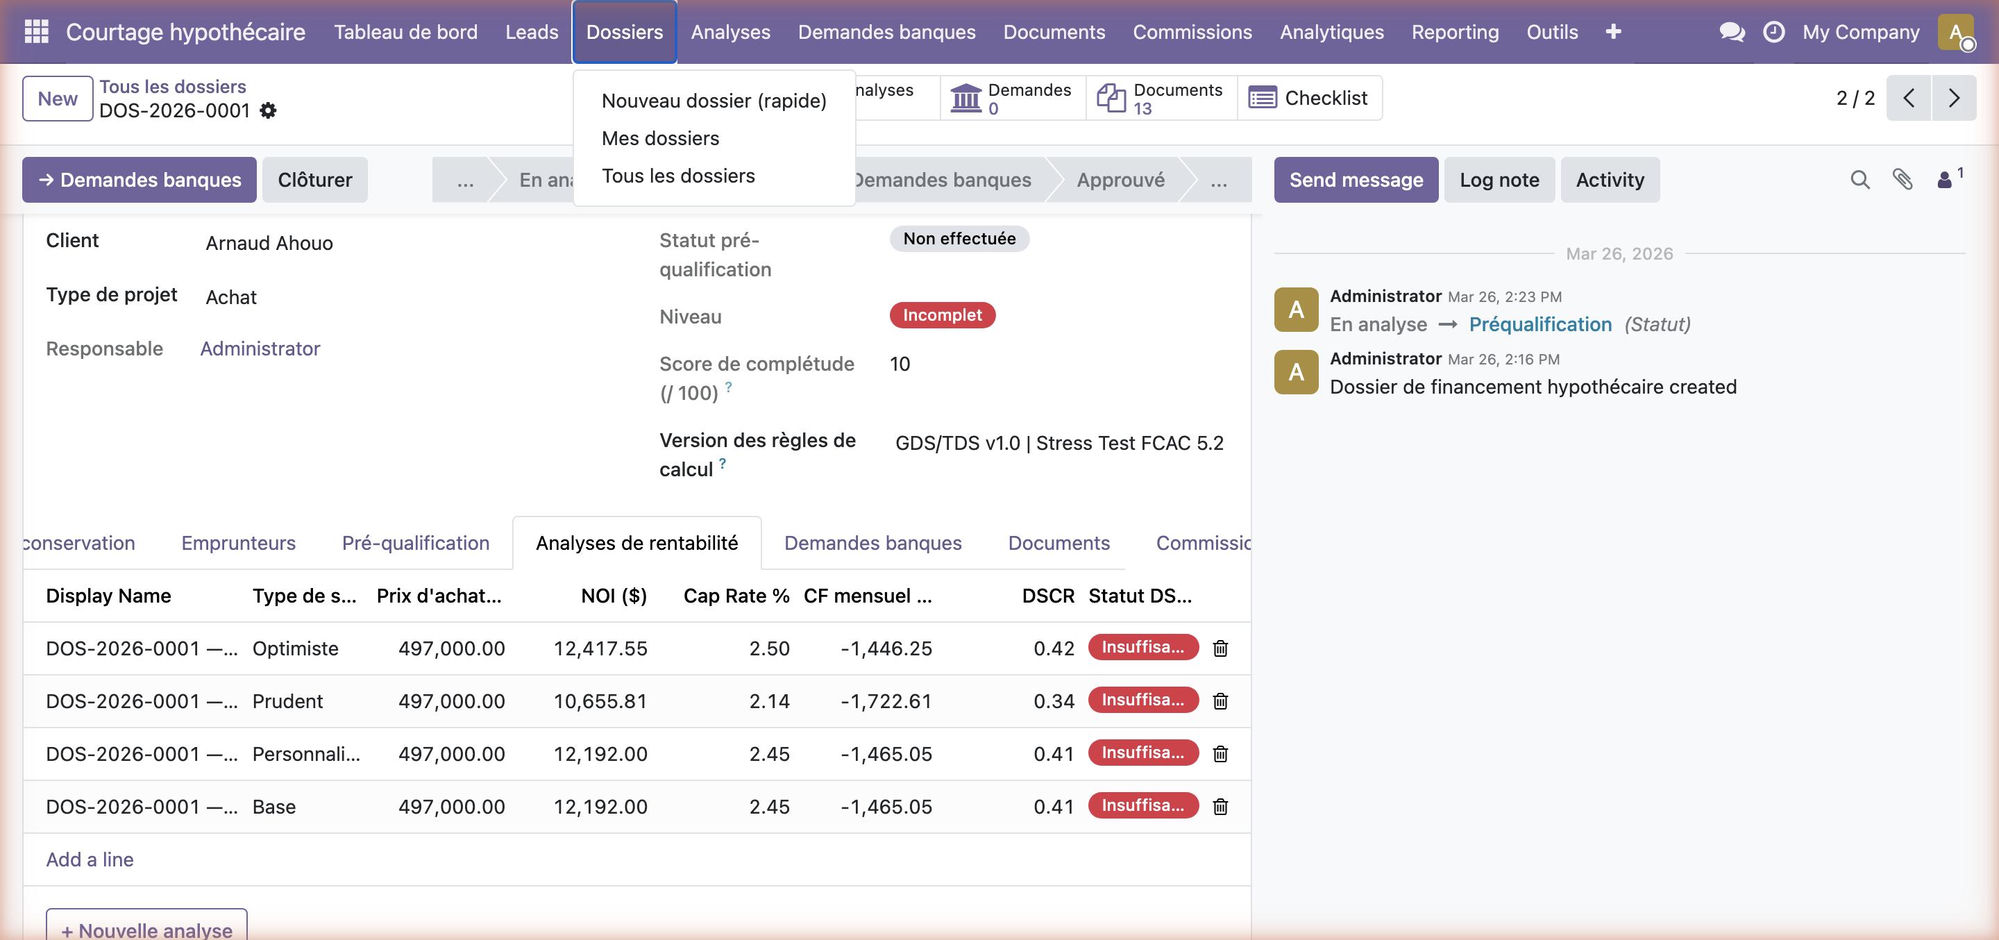Open the Outils menu

pyautogui.click(x=1552, y=32)
